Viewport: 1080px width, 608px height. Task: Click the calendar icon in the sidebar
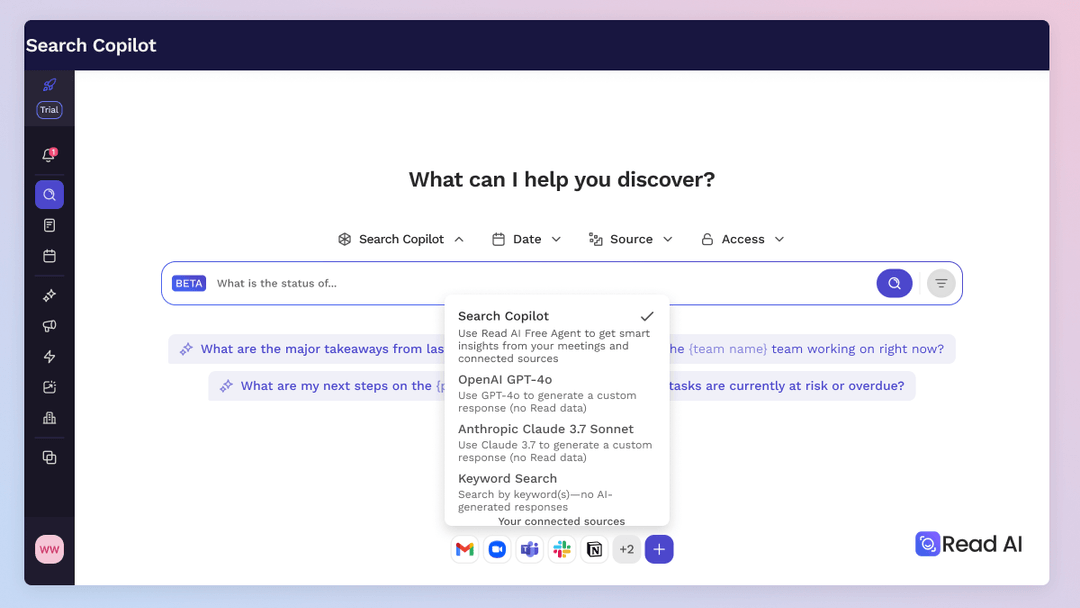49,256
